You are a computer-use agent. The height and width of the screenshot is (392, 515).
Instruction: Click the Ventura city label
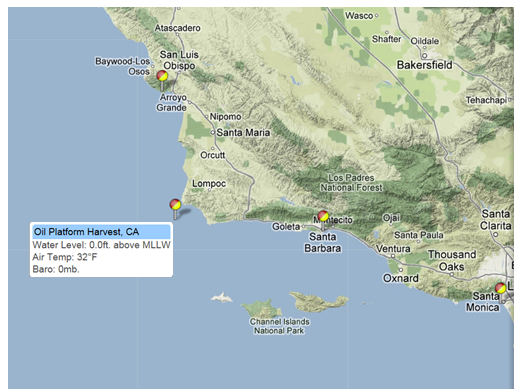(393, 249)
